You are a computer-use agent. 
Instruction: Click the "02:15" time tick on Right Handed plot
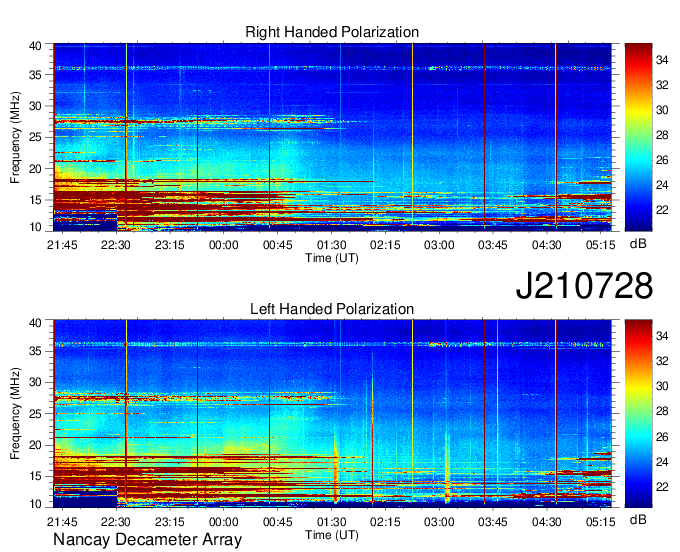385,245
